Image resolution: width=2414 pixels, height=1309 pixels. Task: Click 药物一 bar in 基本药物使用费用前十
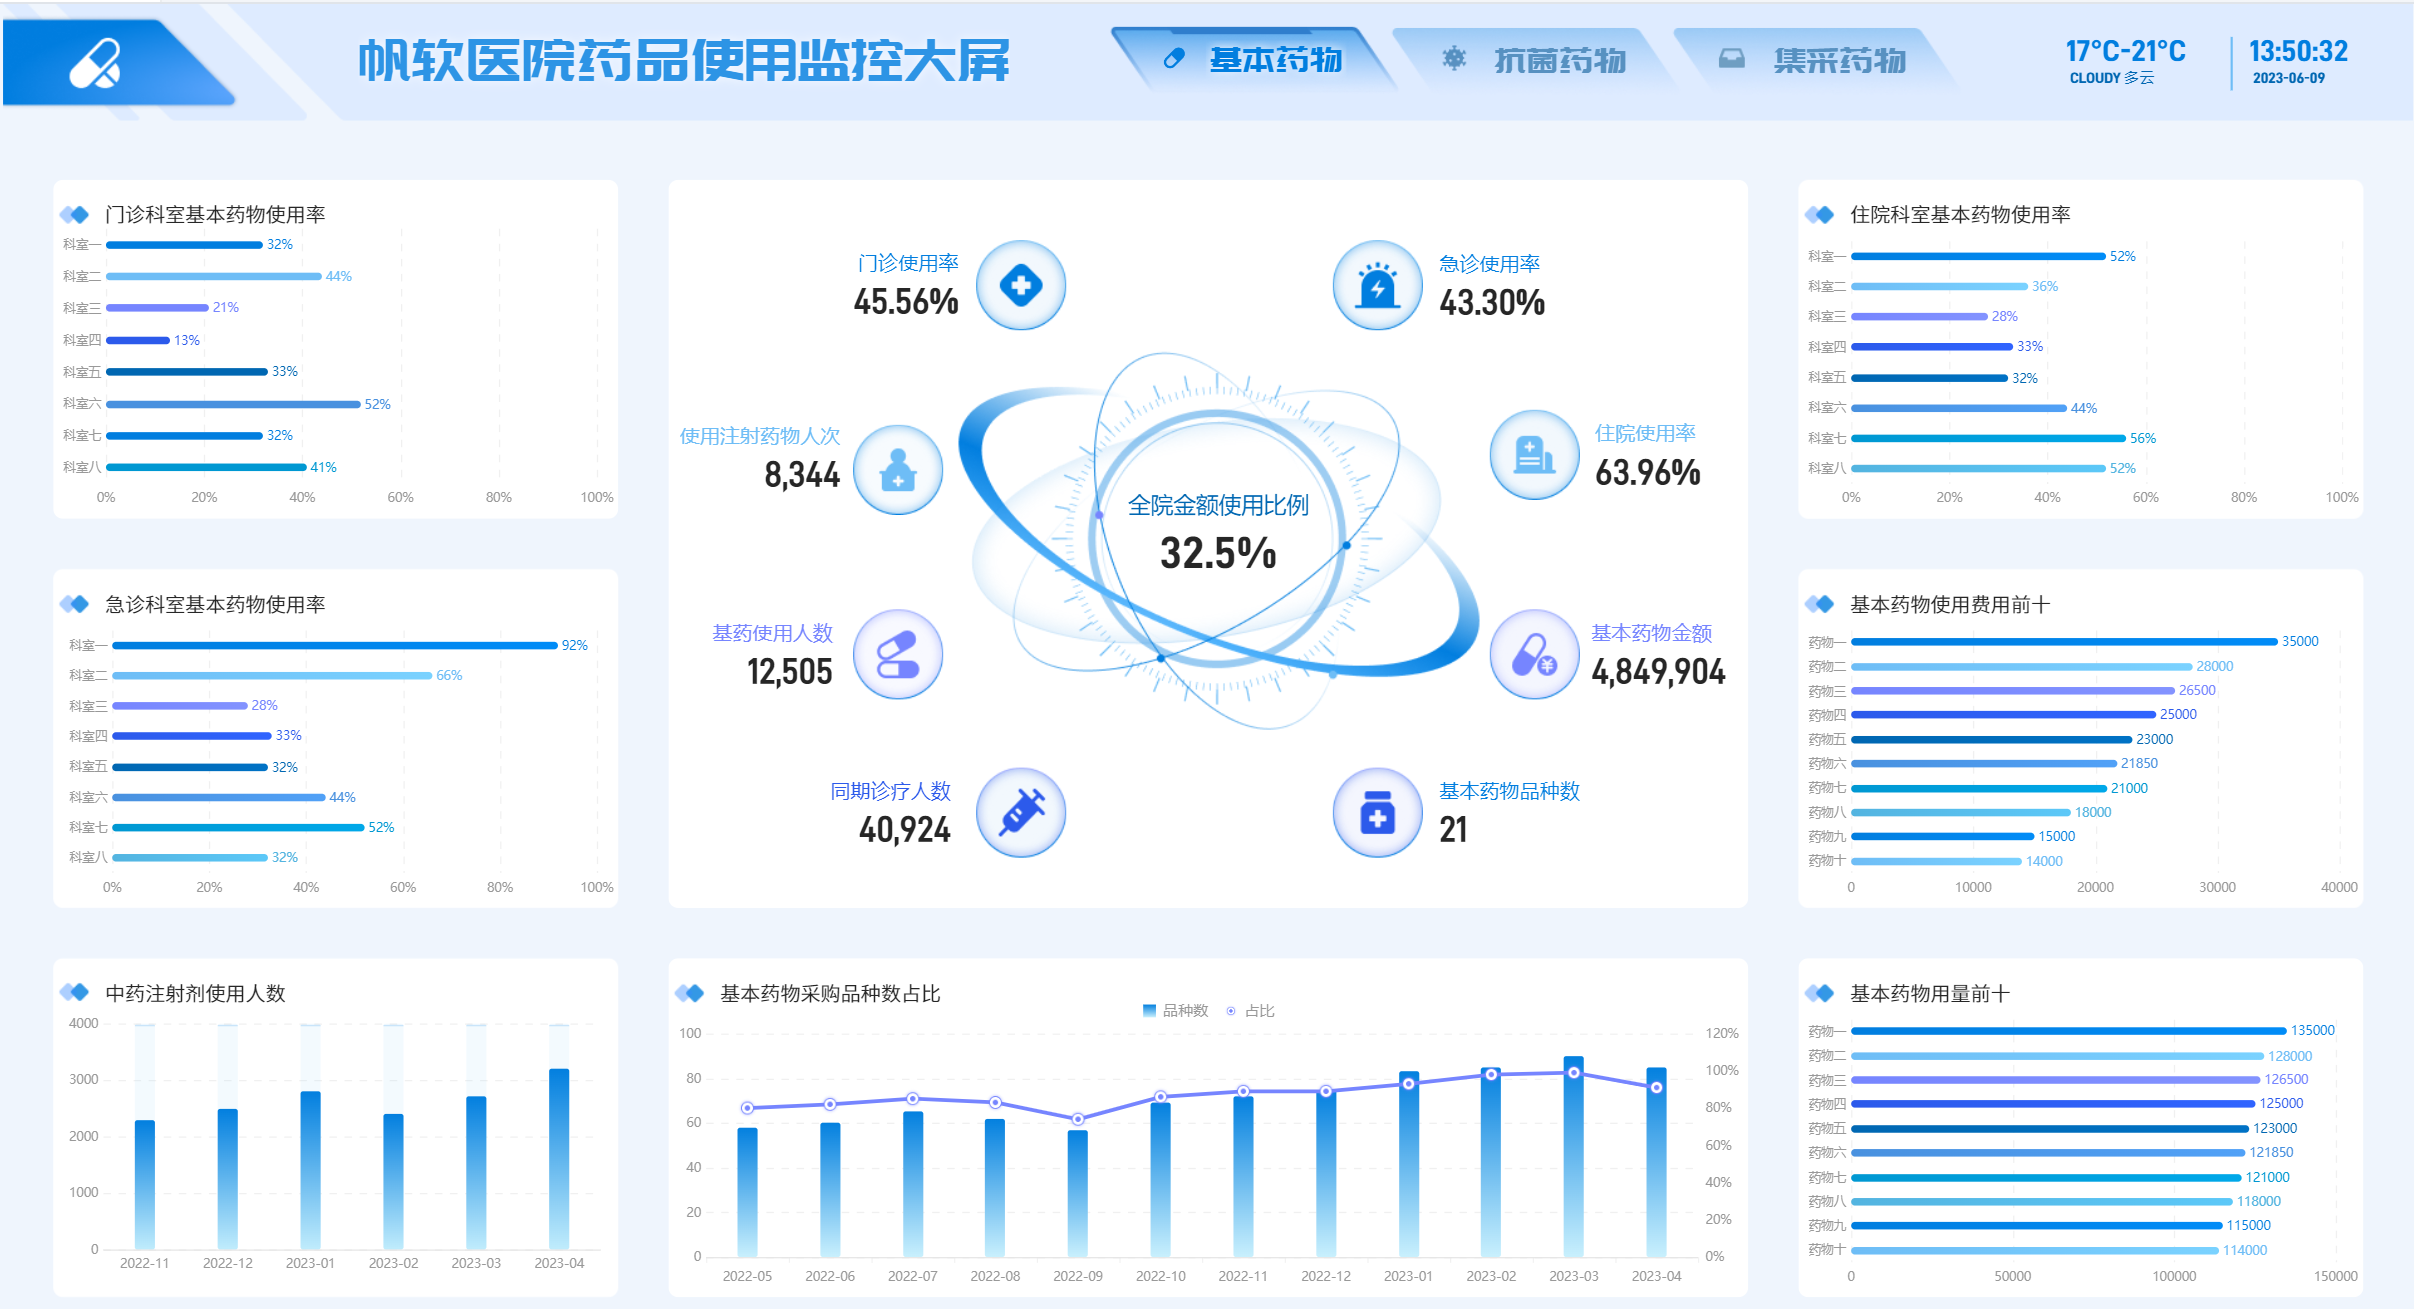[2063, 642]
